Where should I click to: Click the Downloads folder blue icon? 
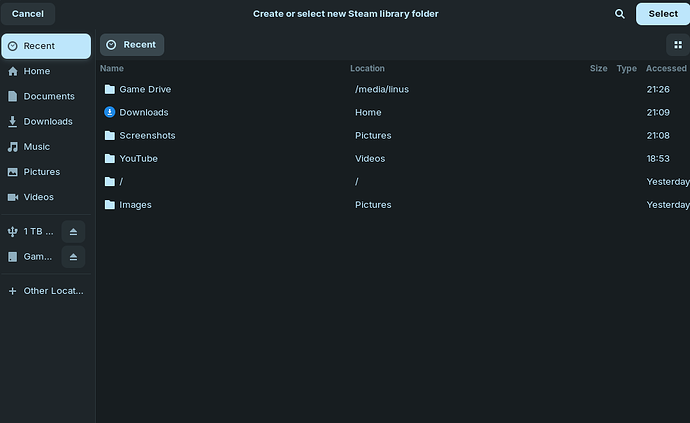110,112
